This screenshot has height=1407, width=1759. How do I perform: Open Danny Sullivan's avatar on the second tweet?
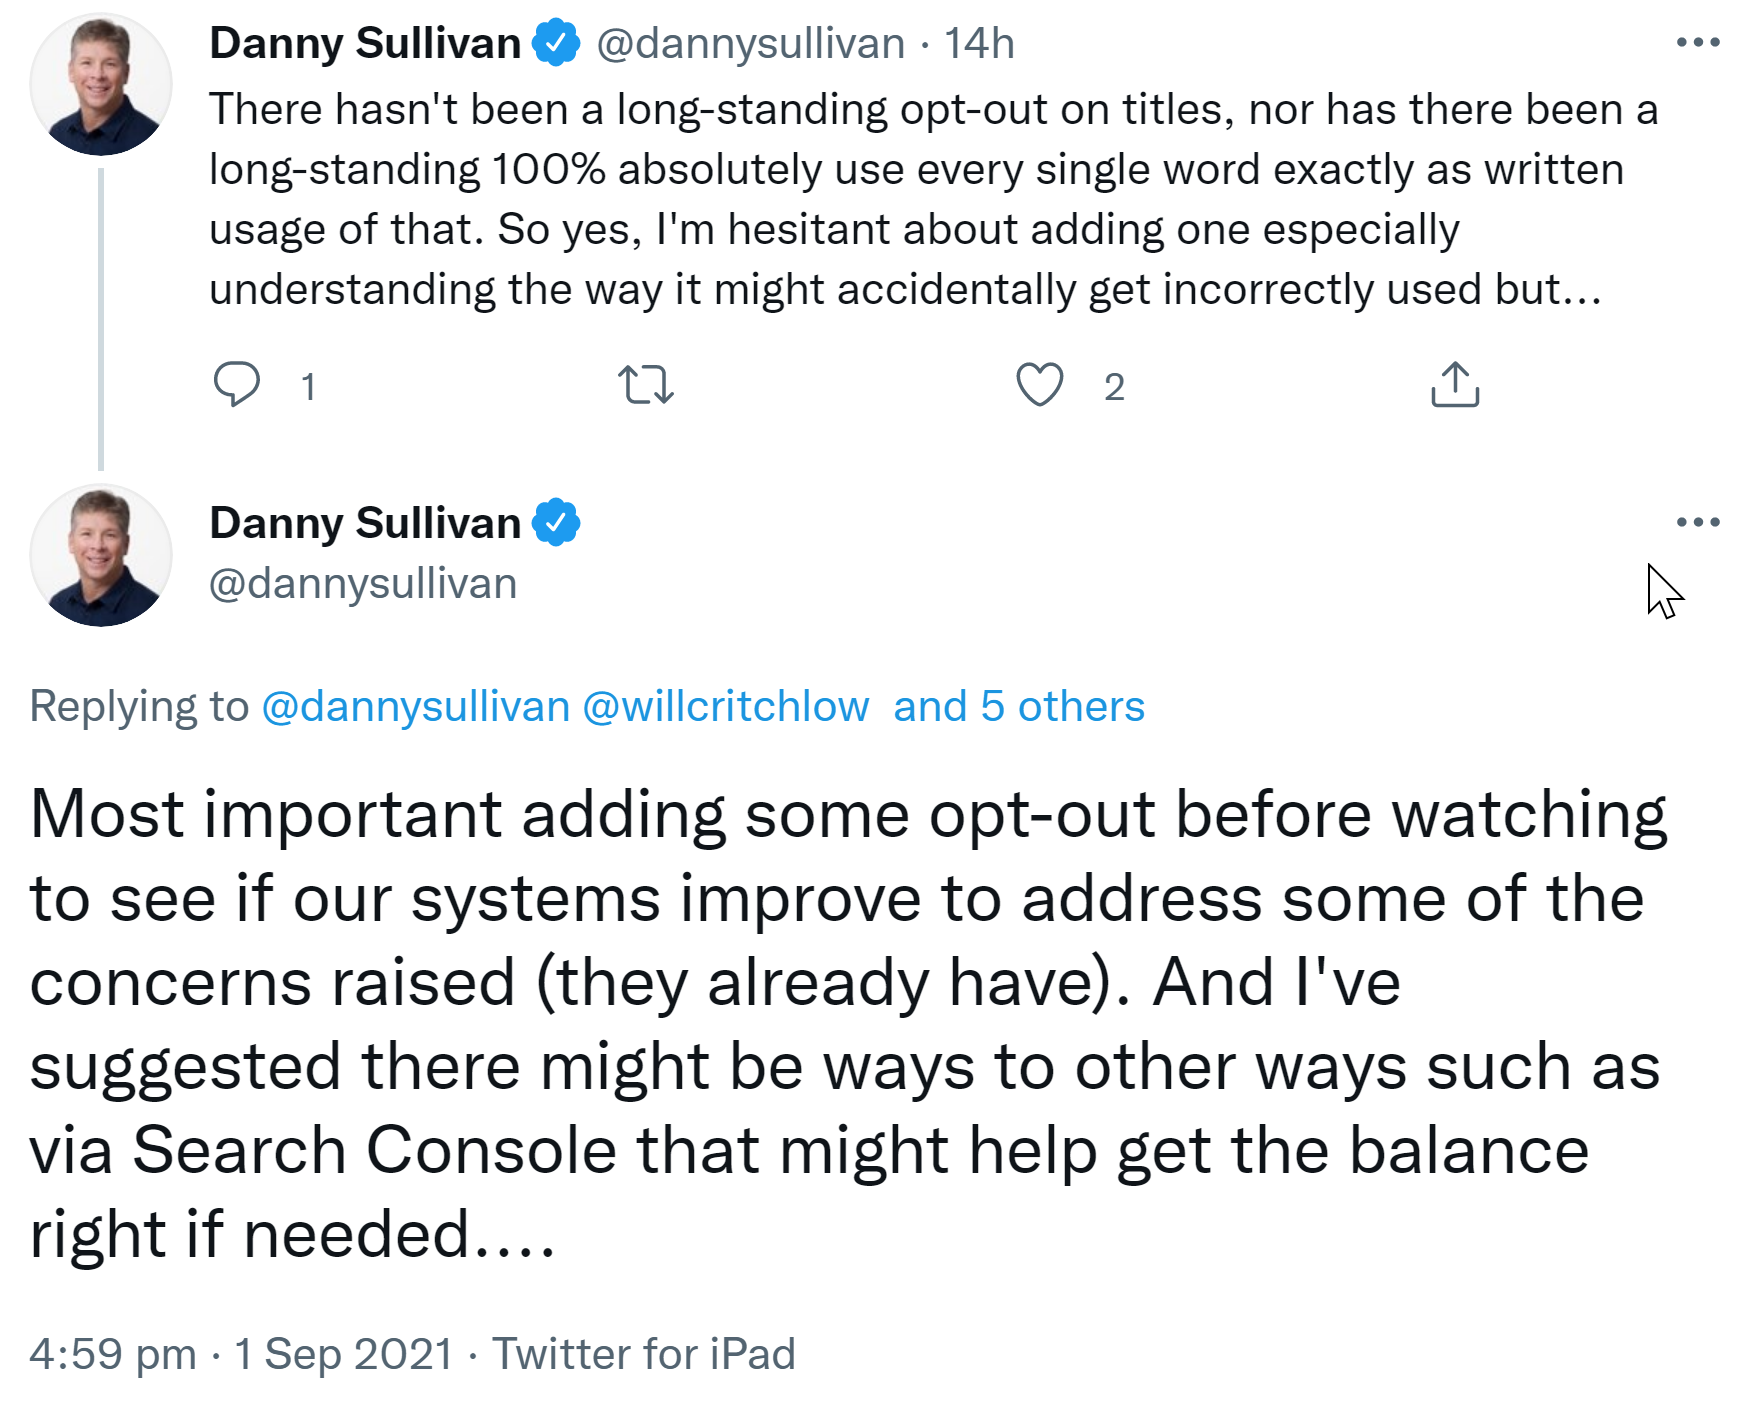101,556
